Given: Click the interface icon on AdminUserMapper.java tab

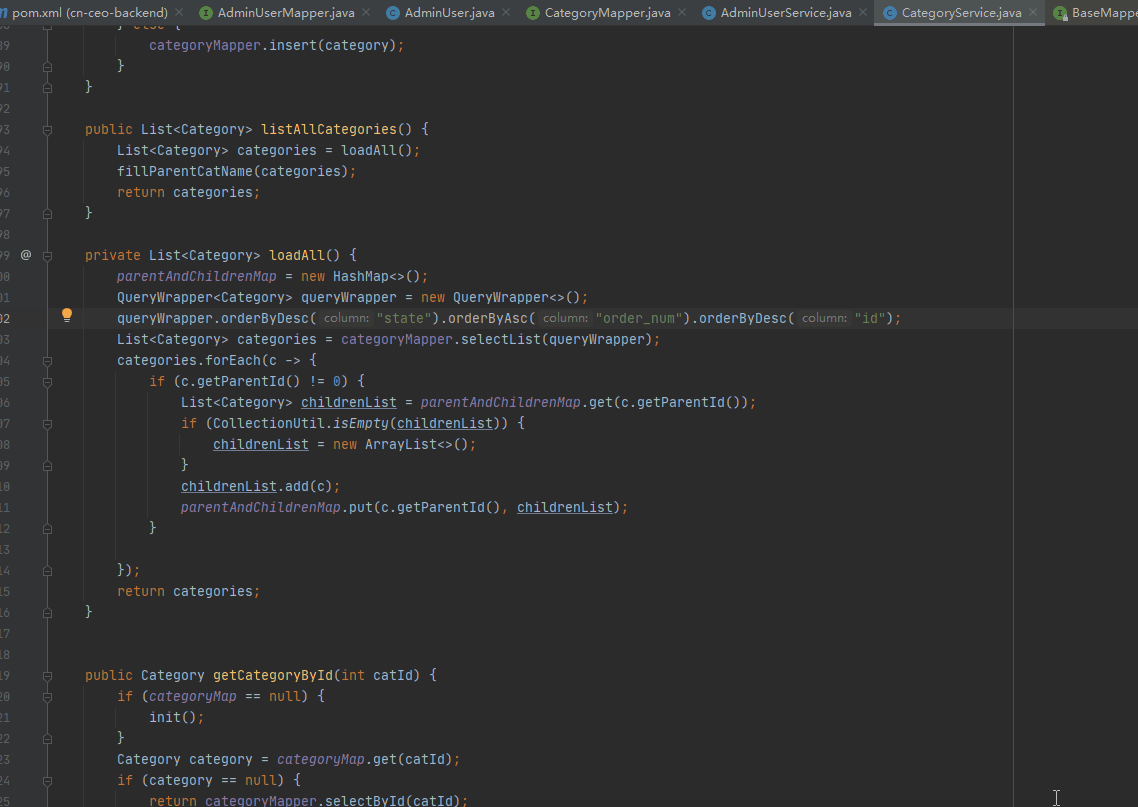Looking at the screenshot, I should point(206,12).
